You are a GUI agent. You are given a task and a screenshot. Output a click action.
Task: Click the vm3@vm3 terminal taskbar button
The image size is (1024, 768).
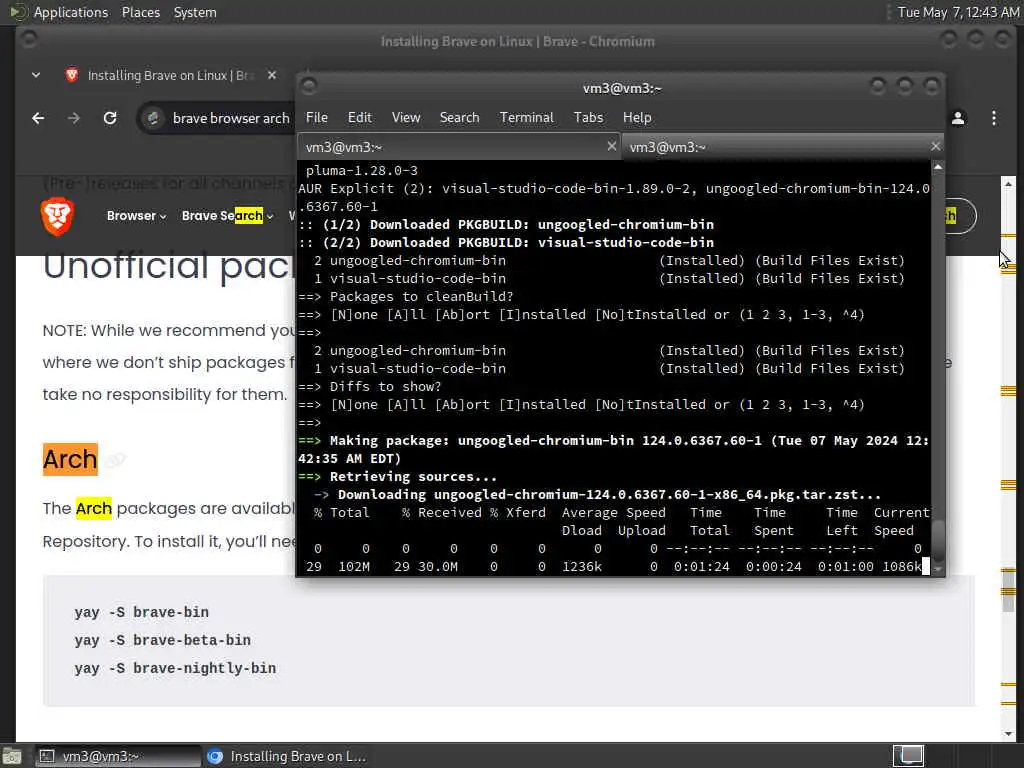[x=118, y=756]
